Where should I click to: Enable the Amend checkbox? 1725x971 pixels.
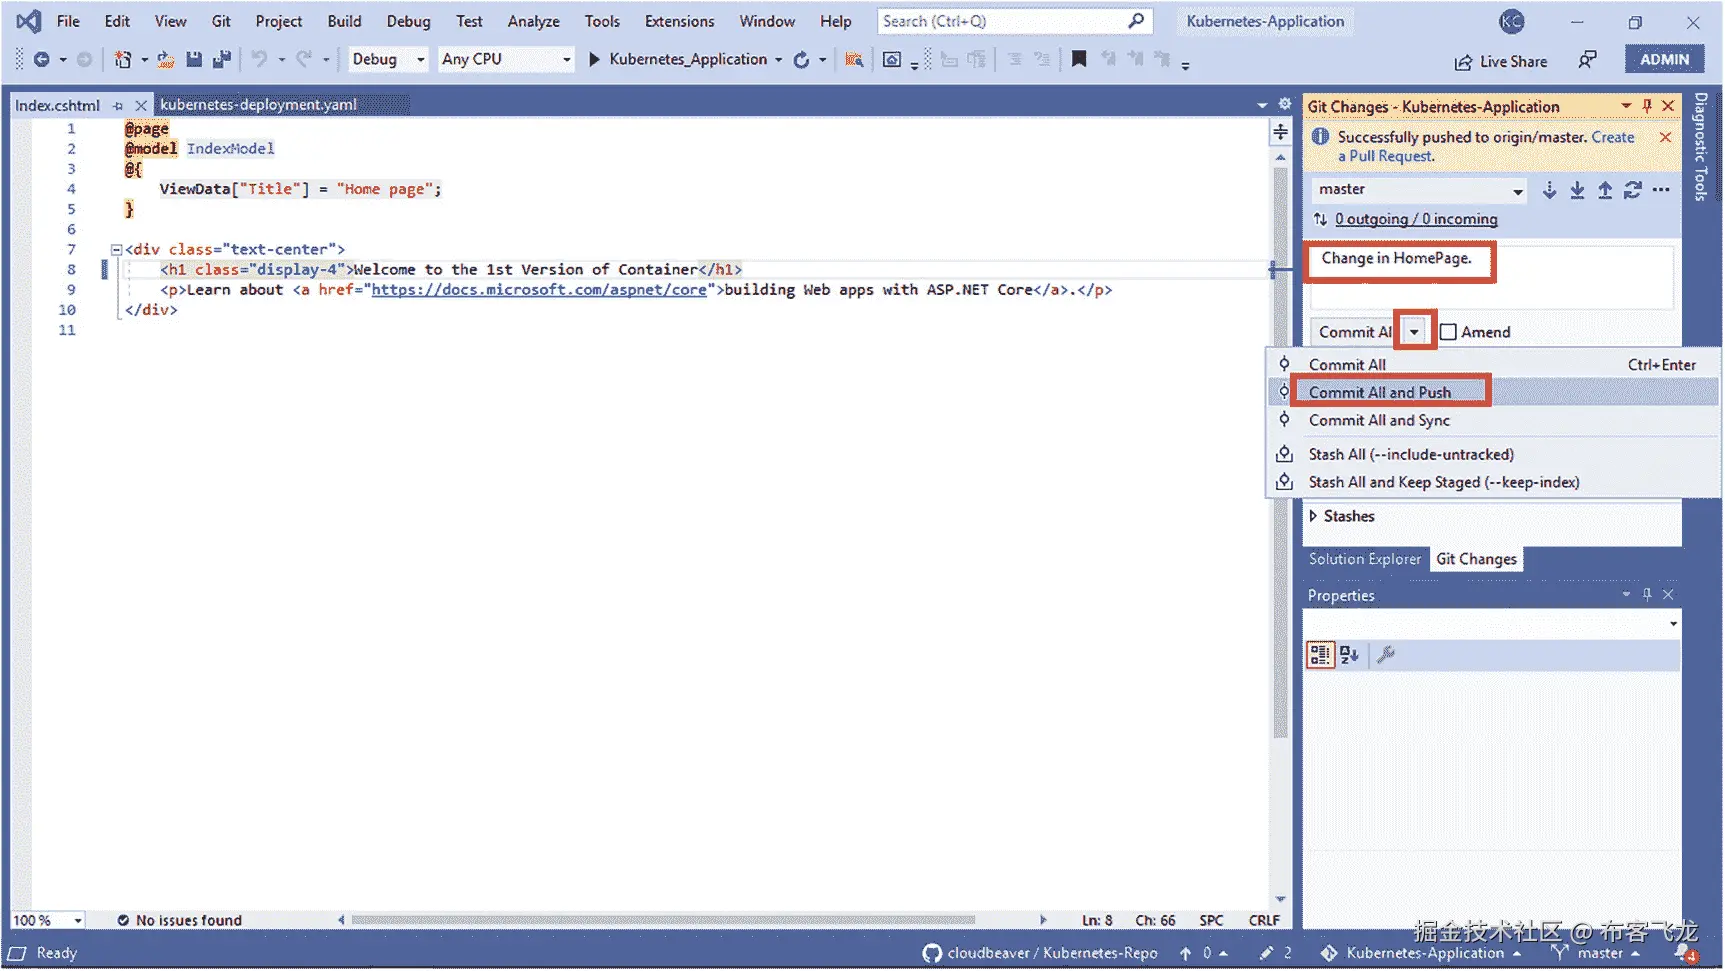[x=1446, y=331]
